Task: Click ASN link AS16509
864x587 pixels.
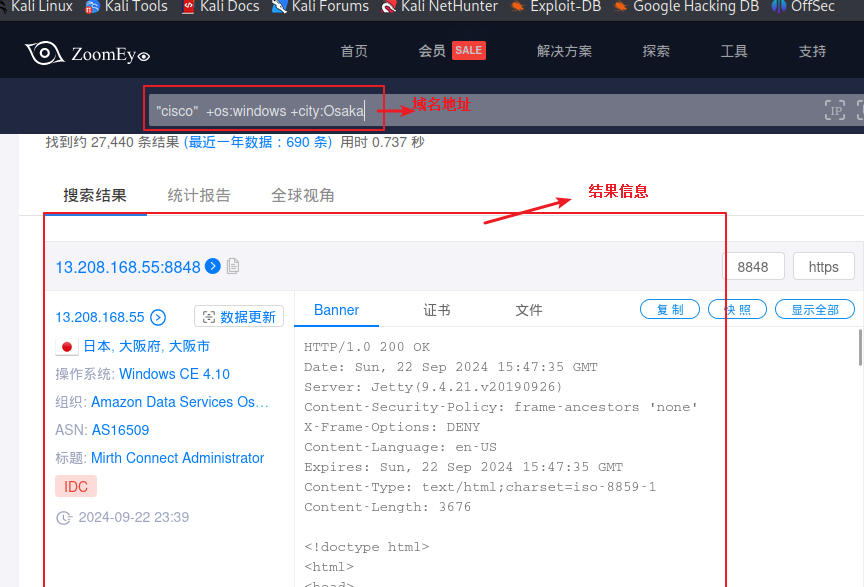Action: [120, 430]
